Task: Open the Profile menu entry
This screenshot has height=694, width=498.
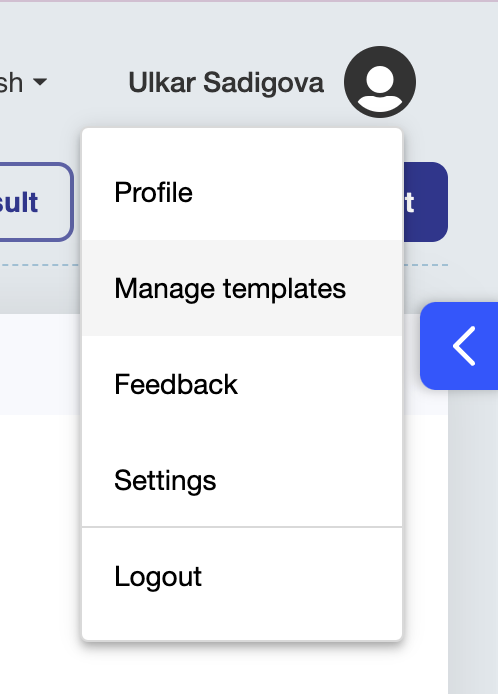Action: click(242, 193)
